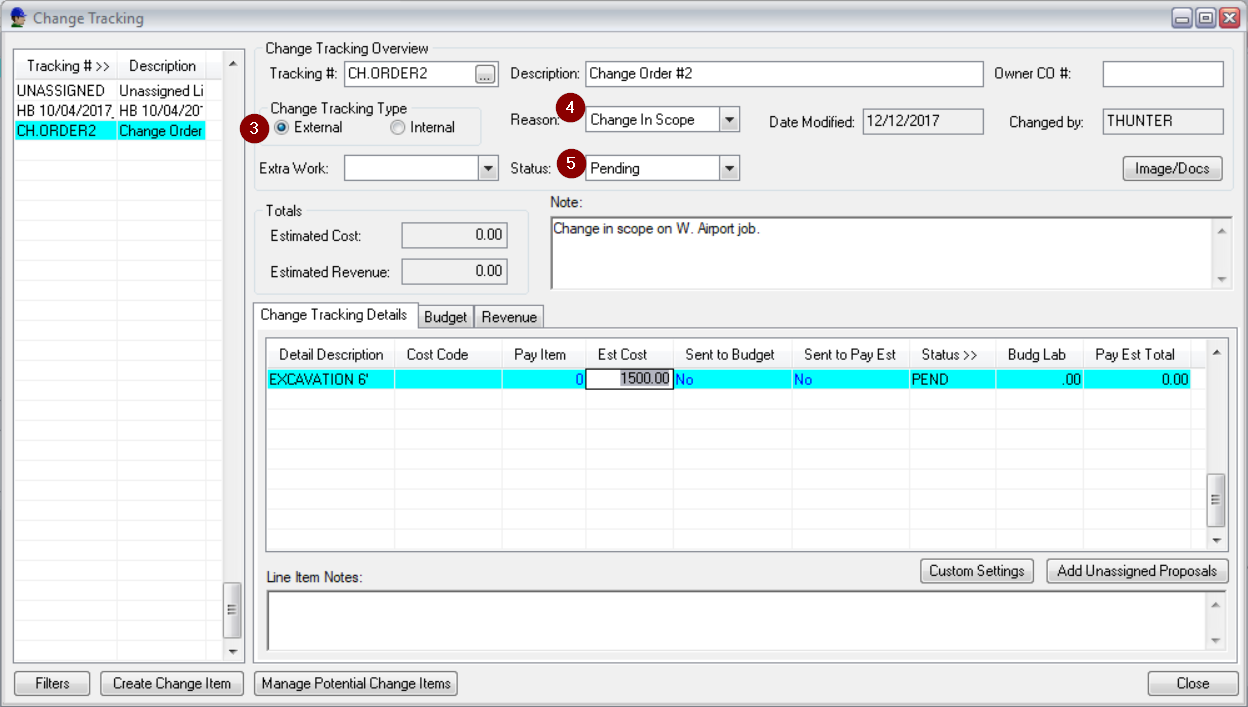
Task: Open the Filters dialog
Action: click(51, 683)
